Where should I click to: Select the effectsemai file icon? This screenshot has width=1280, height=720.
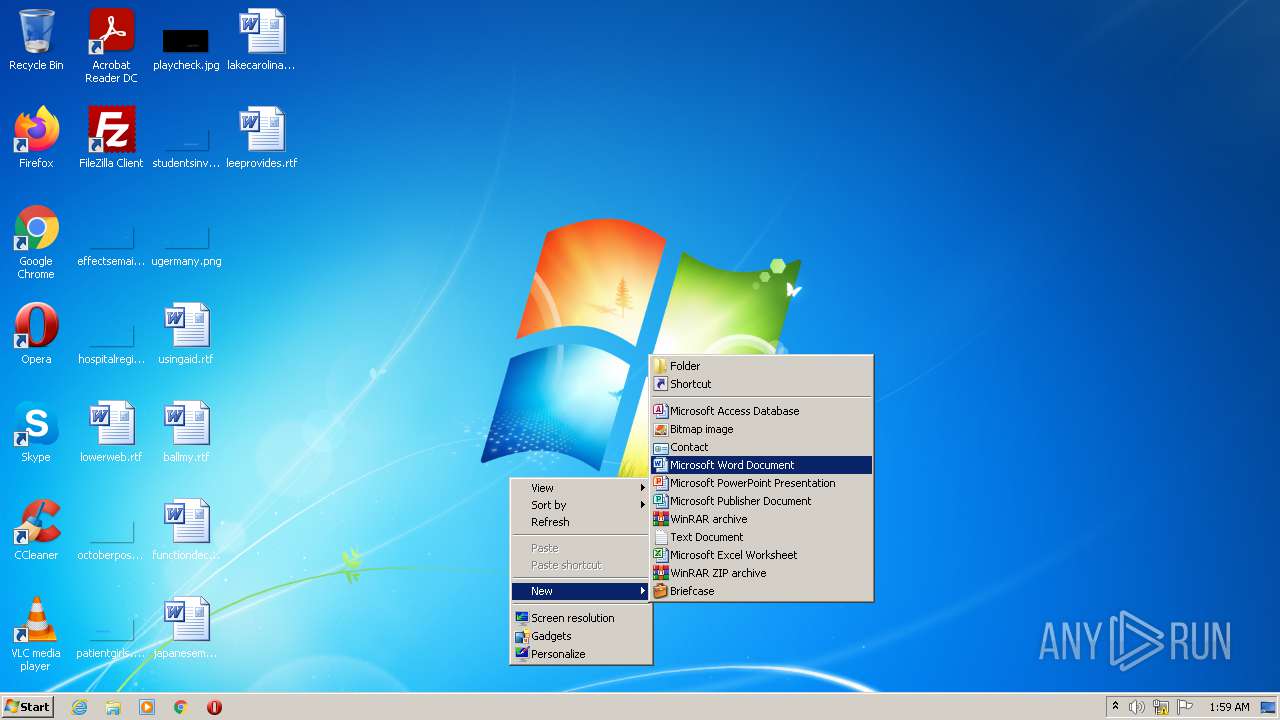click(x=111, y=244)
